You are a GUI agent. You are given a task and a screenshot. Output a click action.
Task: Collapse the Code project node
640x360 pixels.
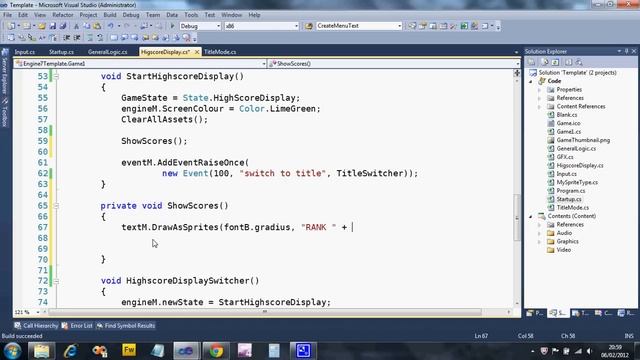pos(531,81)
